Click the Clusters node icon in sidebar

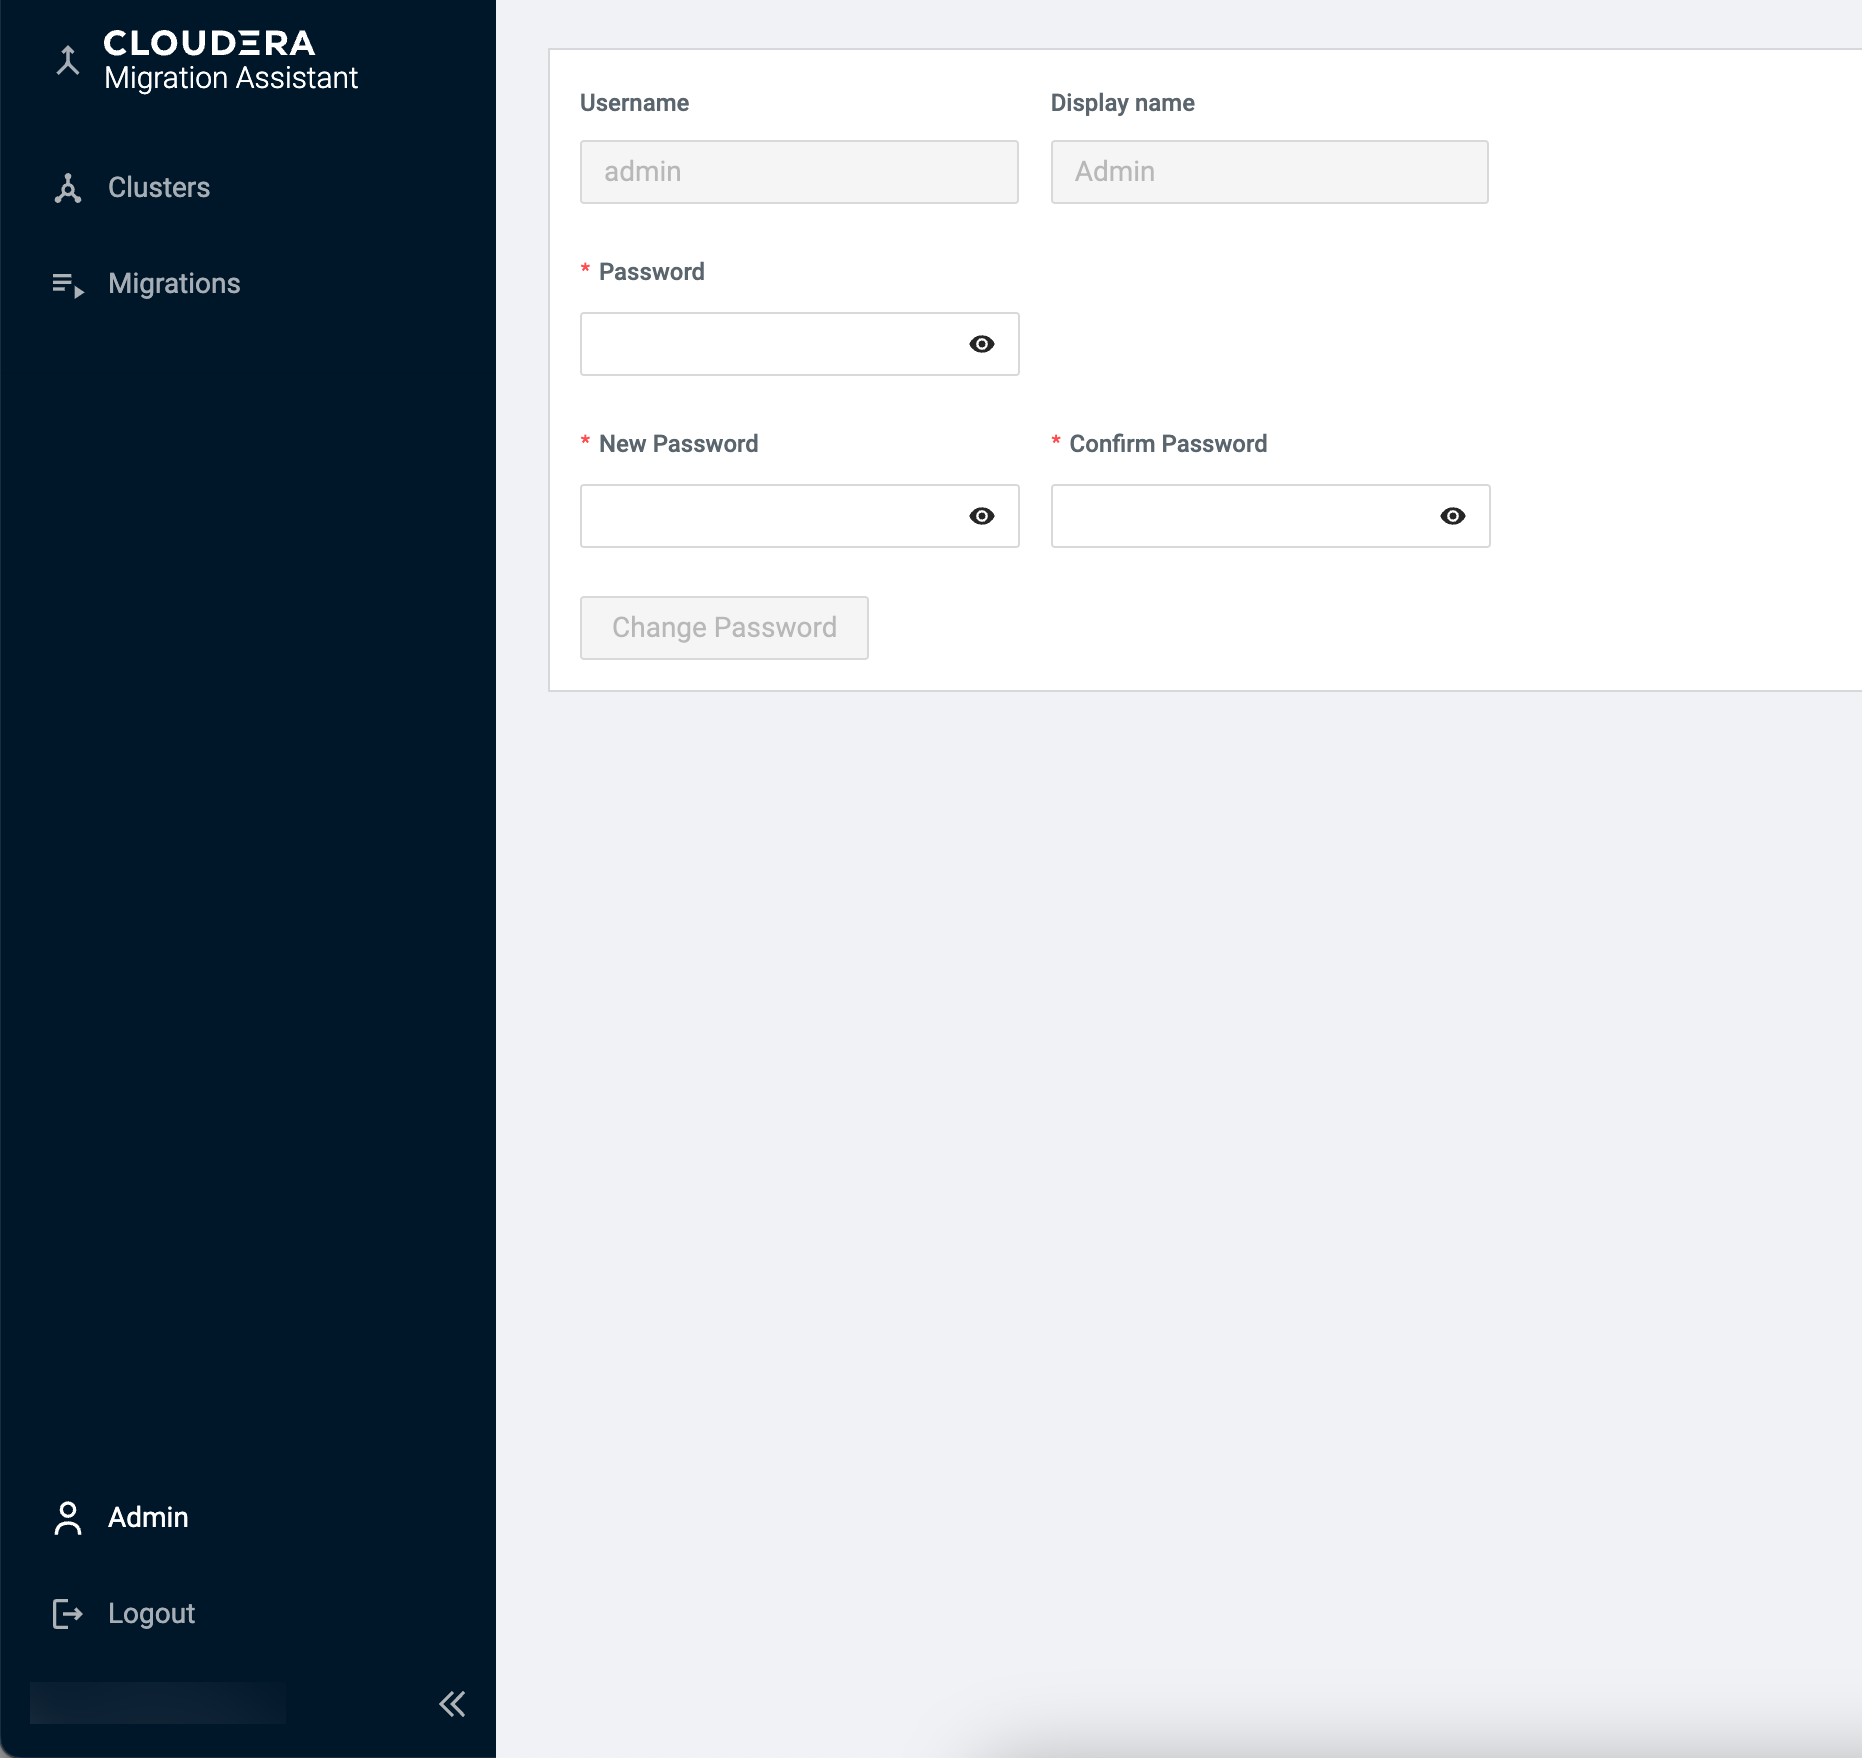67,188
